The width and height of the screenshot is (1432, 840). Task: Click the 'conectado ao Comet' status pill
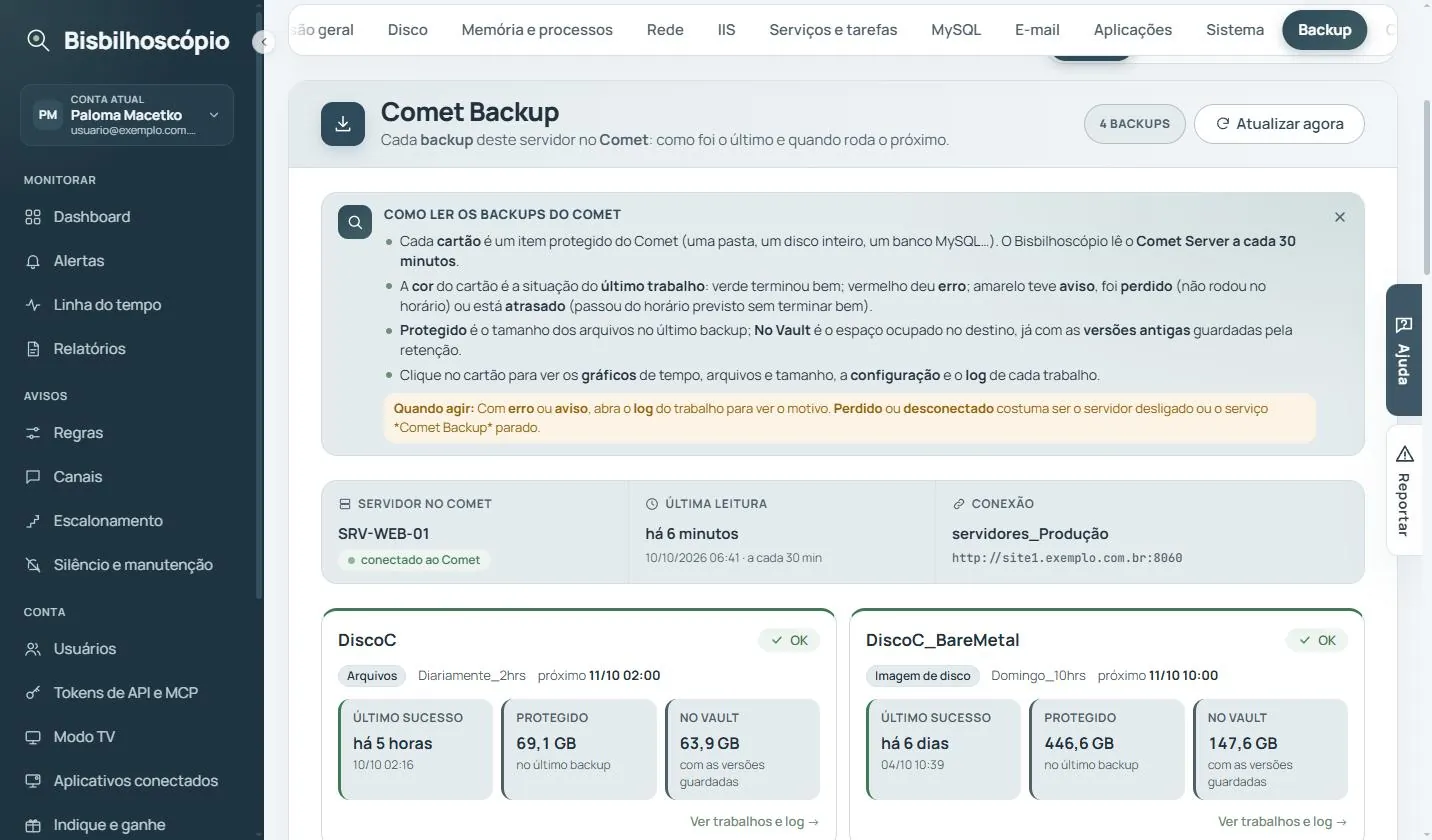point(414,560)
